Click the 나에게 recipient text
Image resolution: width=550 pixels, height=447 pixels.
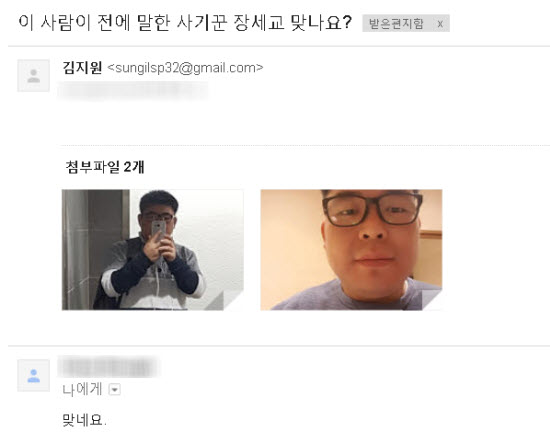(82, 389)
